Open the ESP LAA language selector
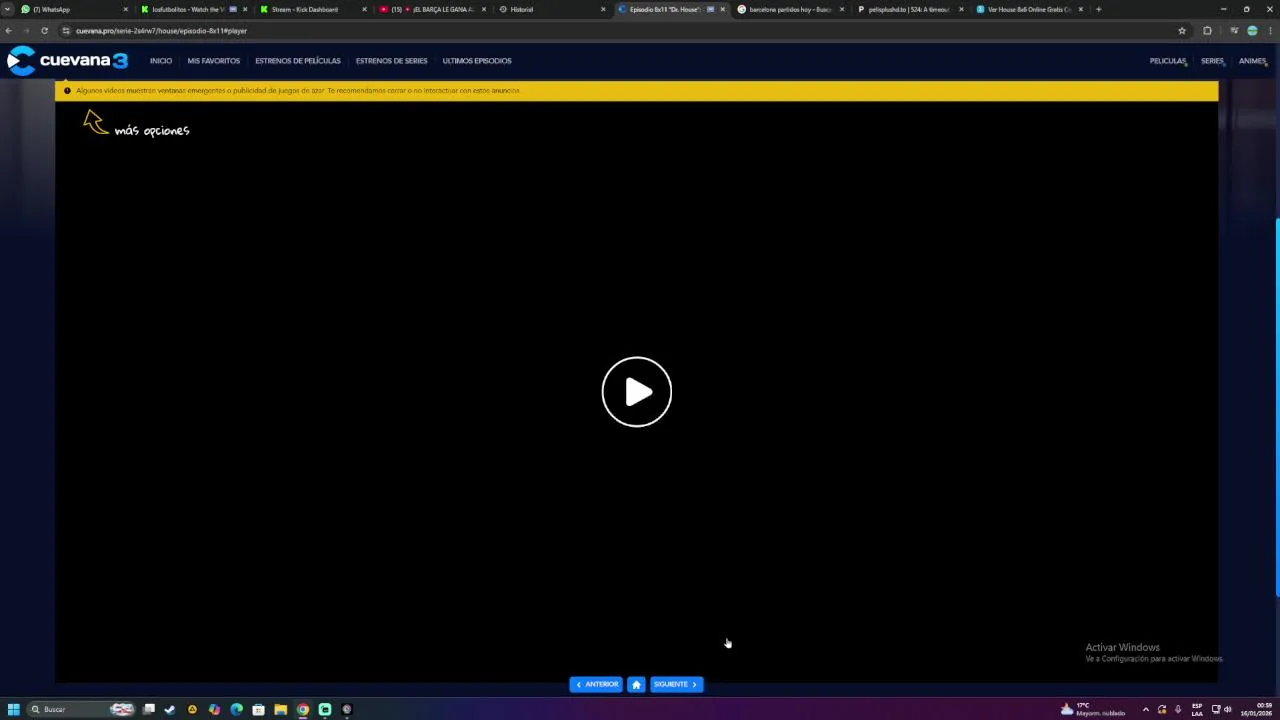1280x720 pixels. 1197,709
